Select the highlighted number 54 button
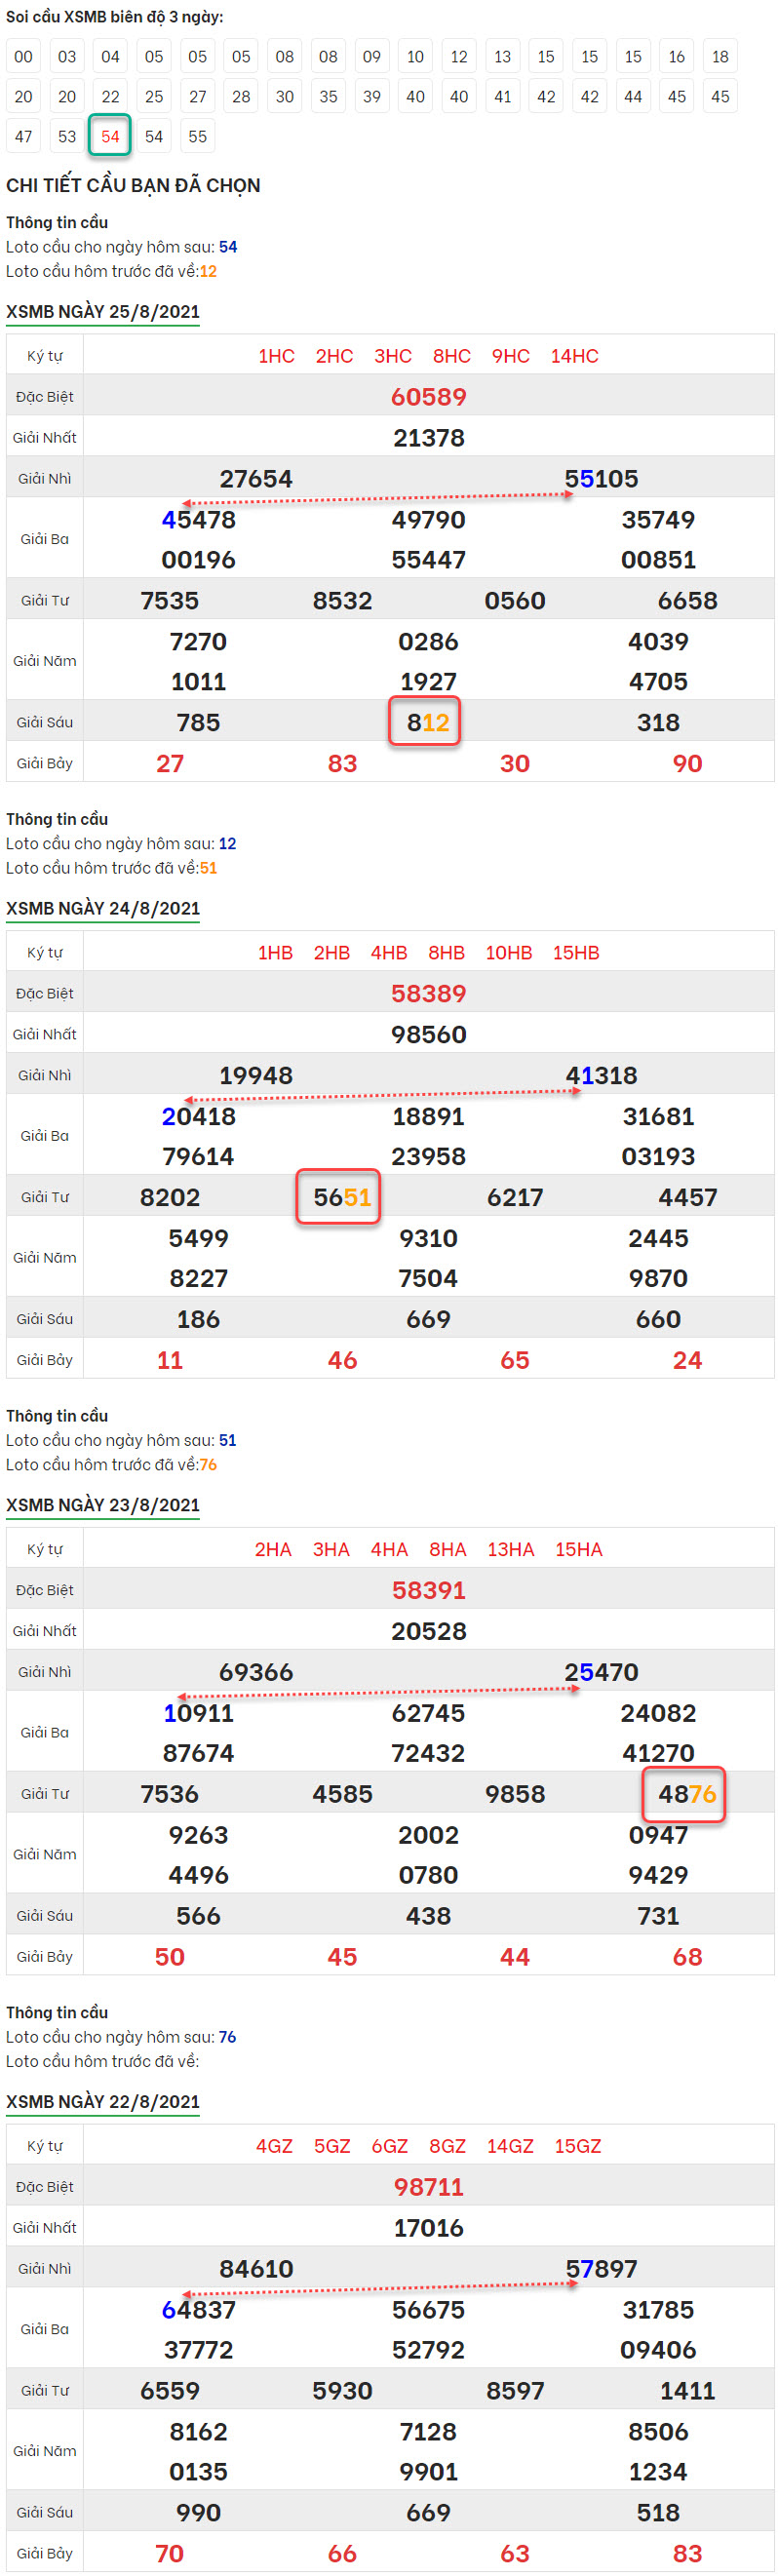 pyautogui.click(x=110, y=136)
